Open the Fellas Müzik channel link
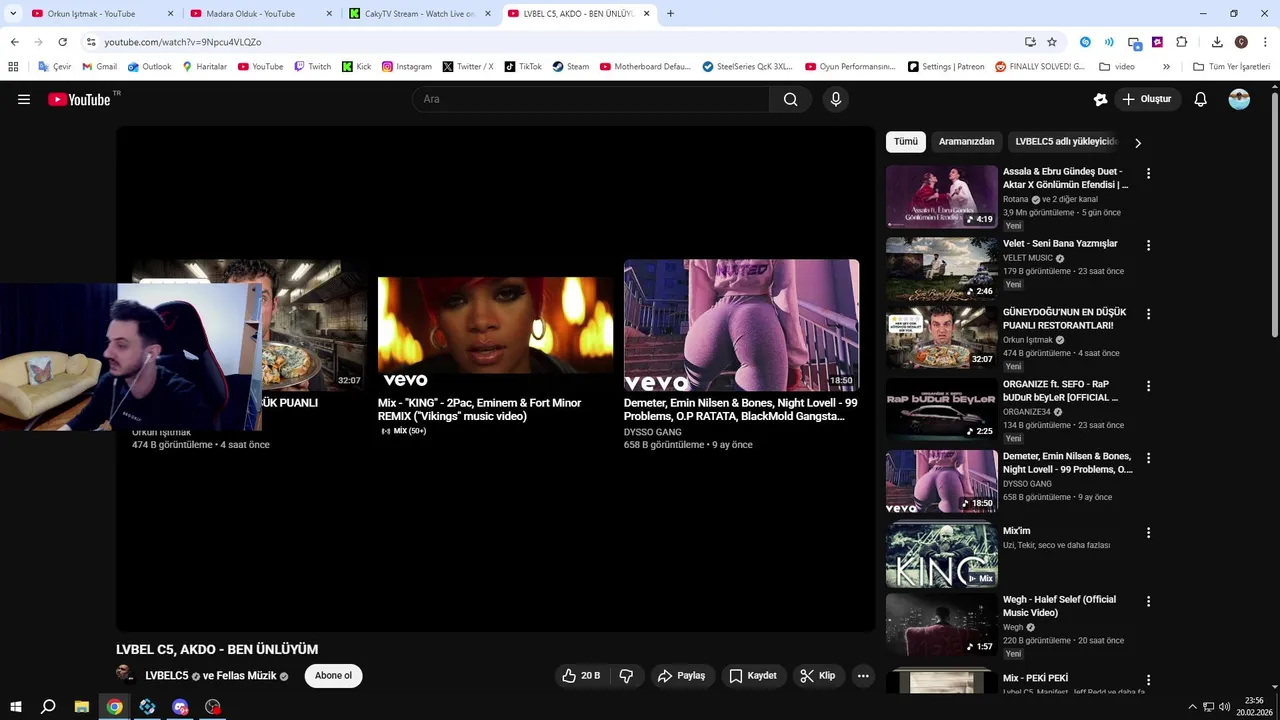This screenshot has width=1280, height=720. tap(245, 676)
